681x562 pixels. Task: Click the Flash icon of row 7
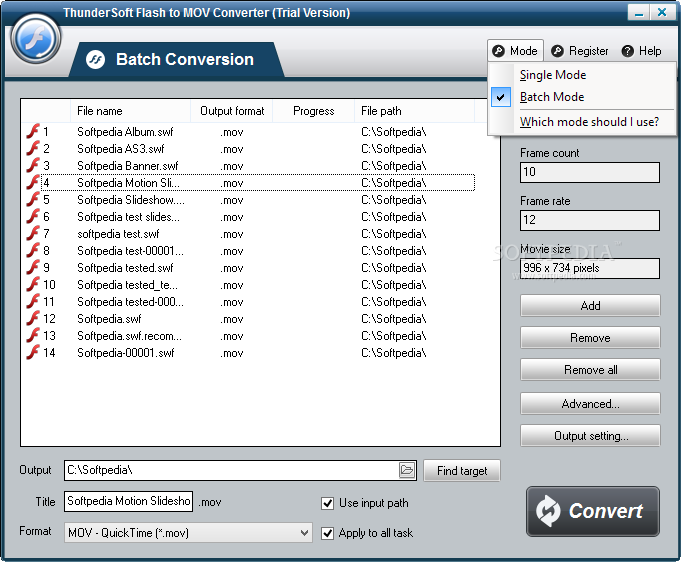click(33, 233)
